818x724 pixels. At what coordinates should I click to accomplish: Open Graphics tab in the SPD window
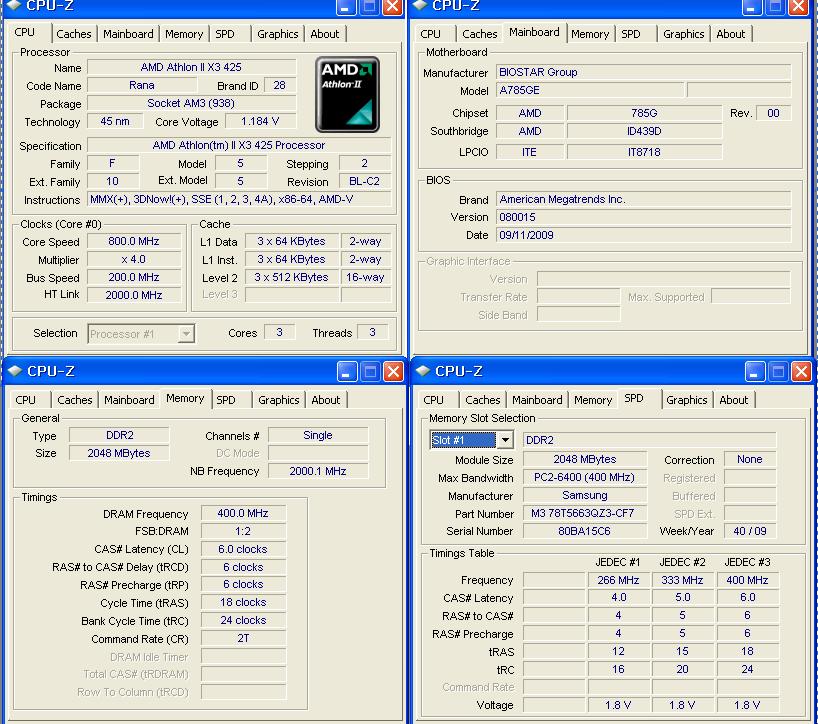687,400
